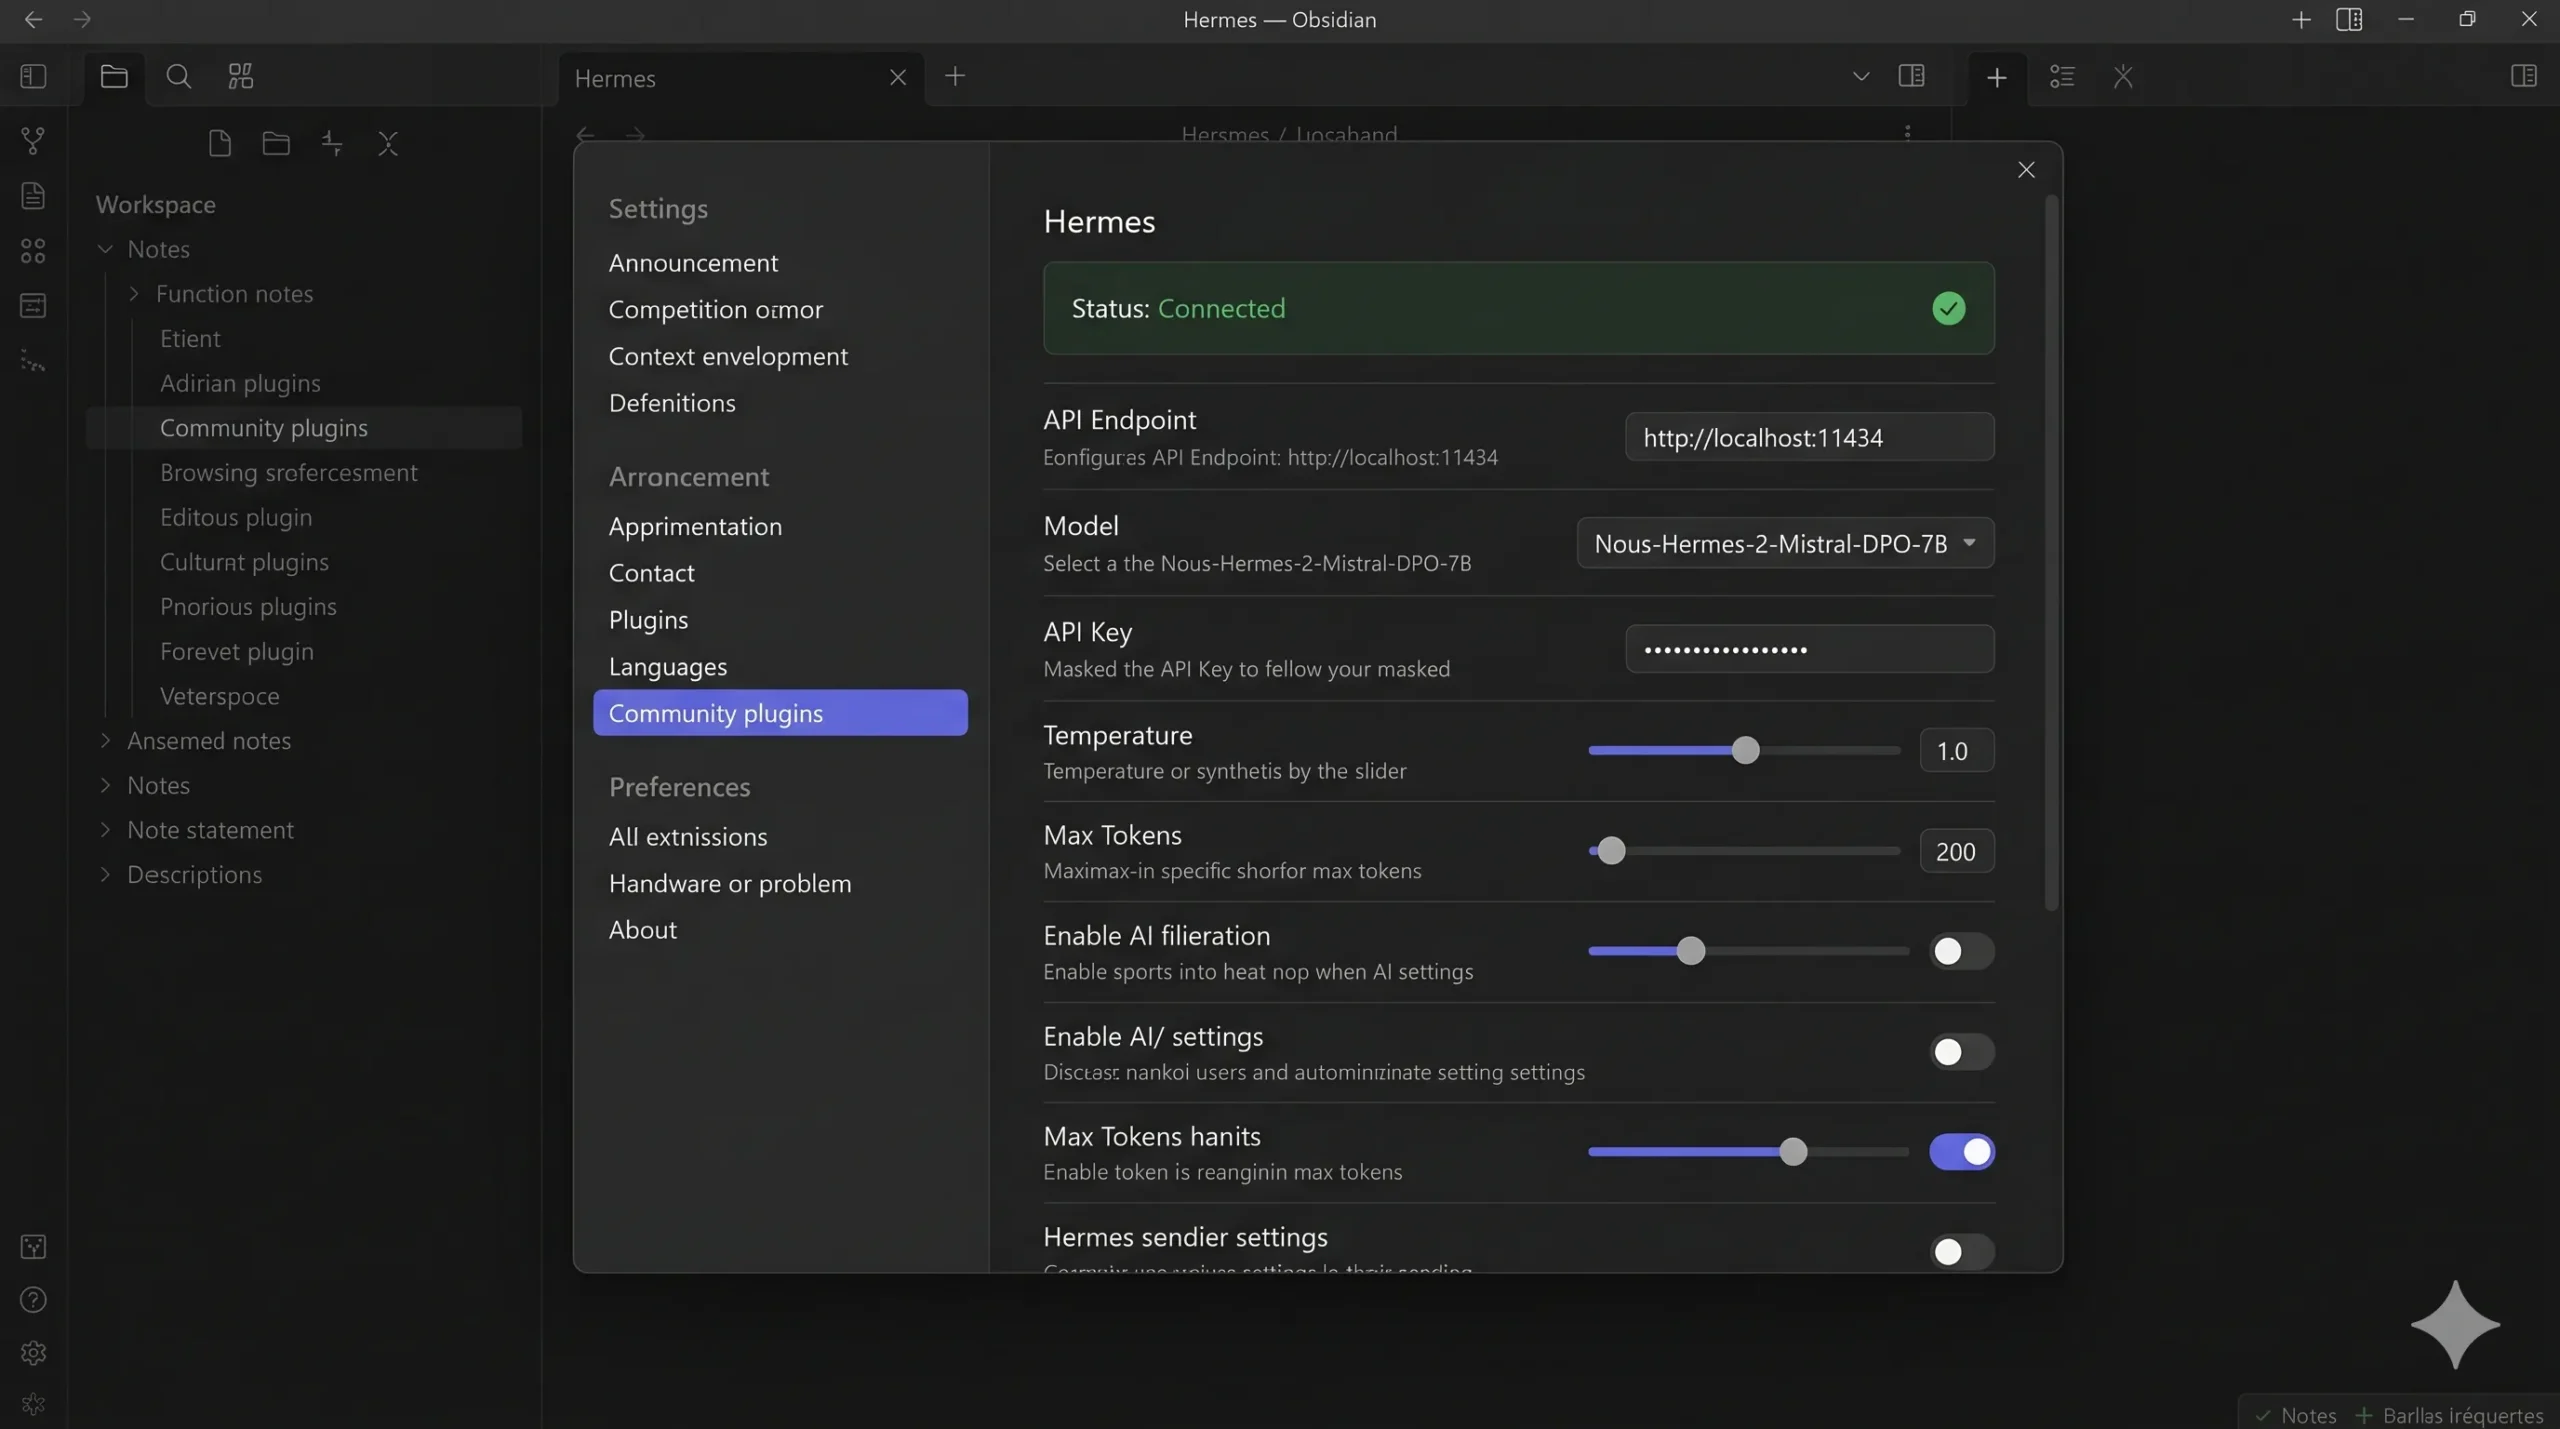Collapse all folders with the collapse icon

coord(388,144)
